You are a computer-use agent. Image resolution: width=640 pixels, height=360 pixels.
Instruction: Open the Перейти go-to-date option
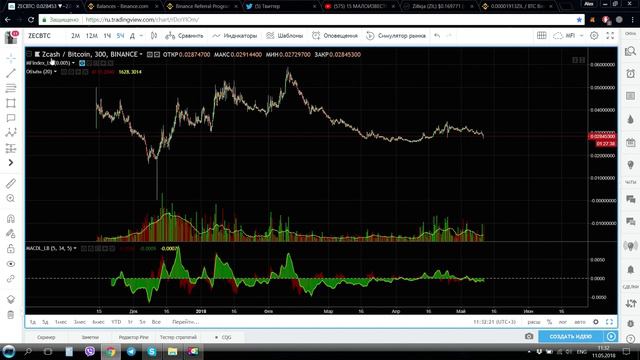185,322
